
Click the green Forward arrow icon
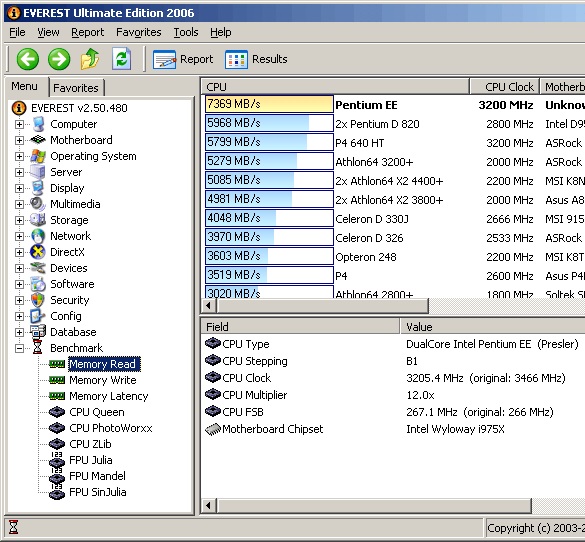point(59,59)
